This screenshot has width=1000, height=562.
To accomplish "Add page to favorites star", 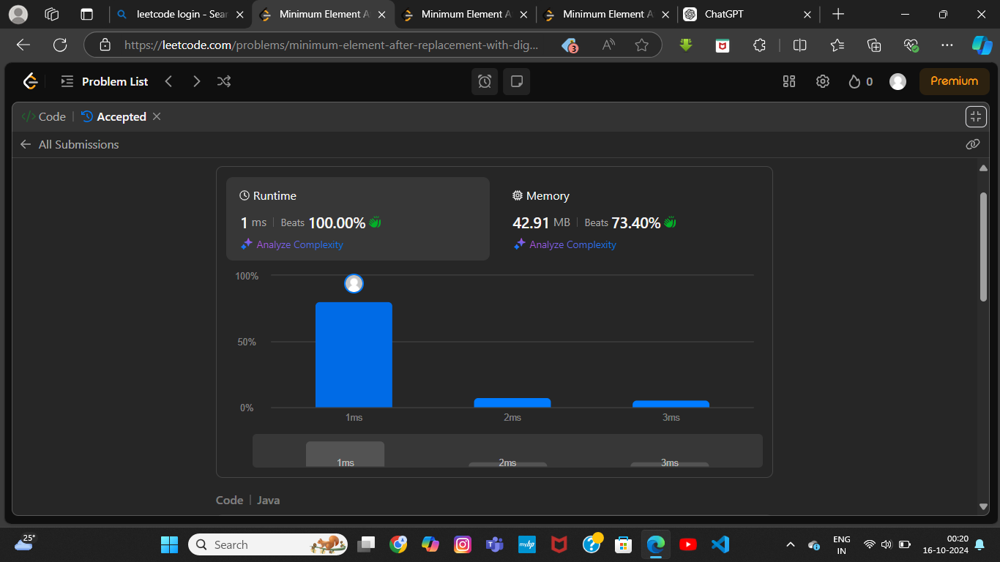I will (642, 45).
